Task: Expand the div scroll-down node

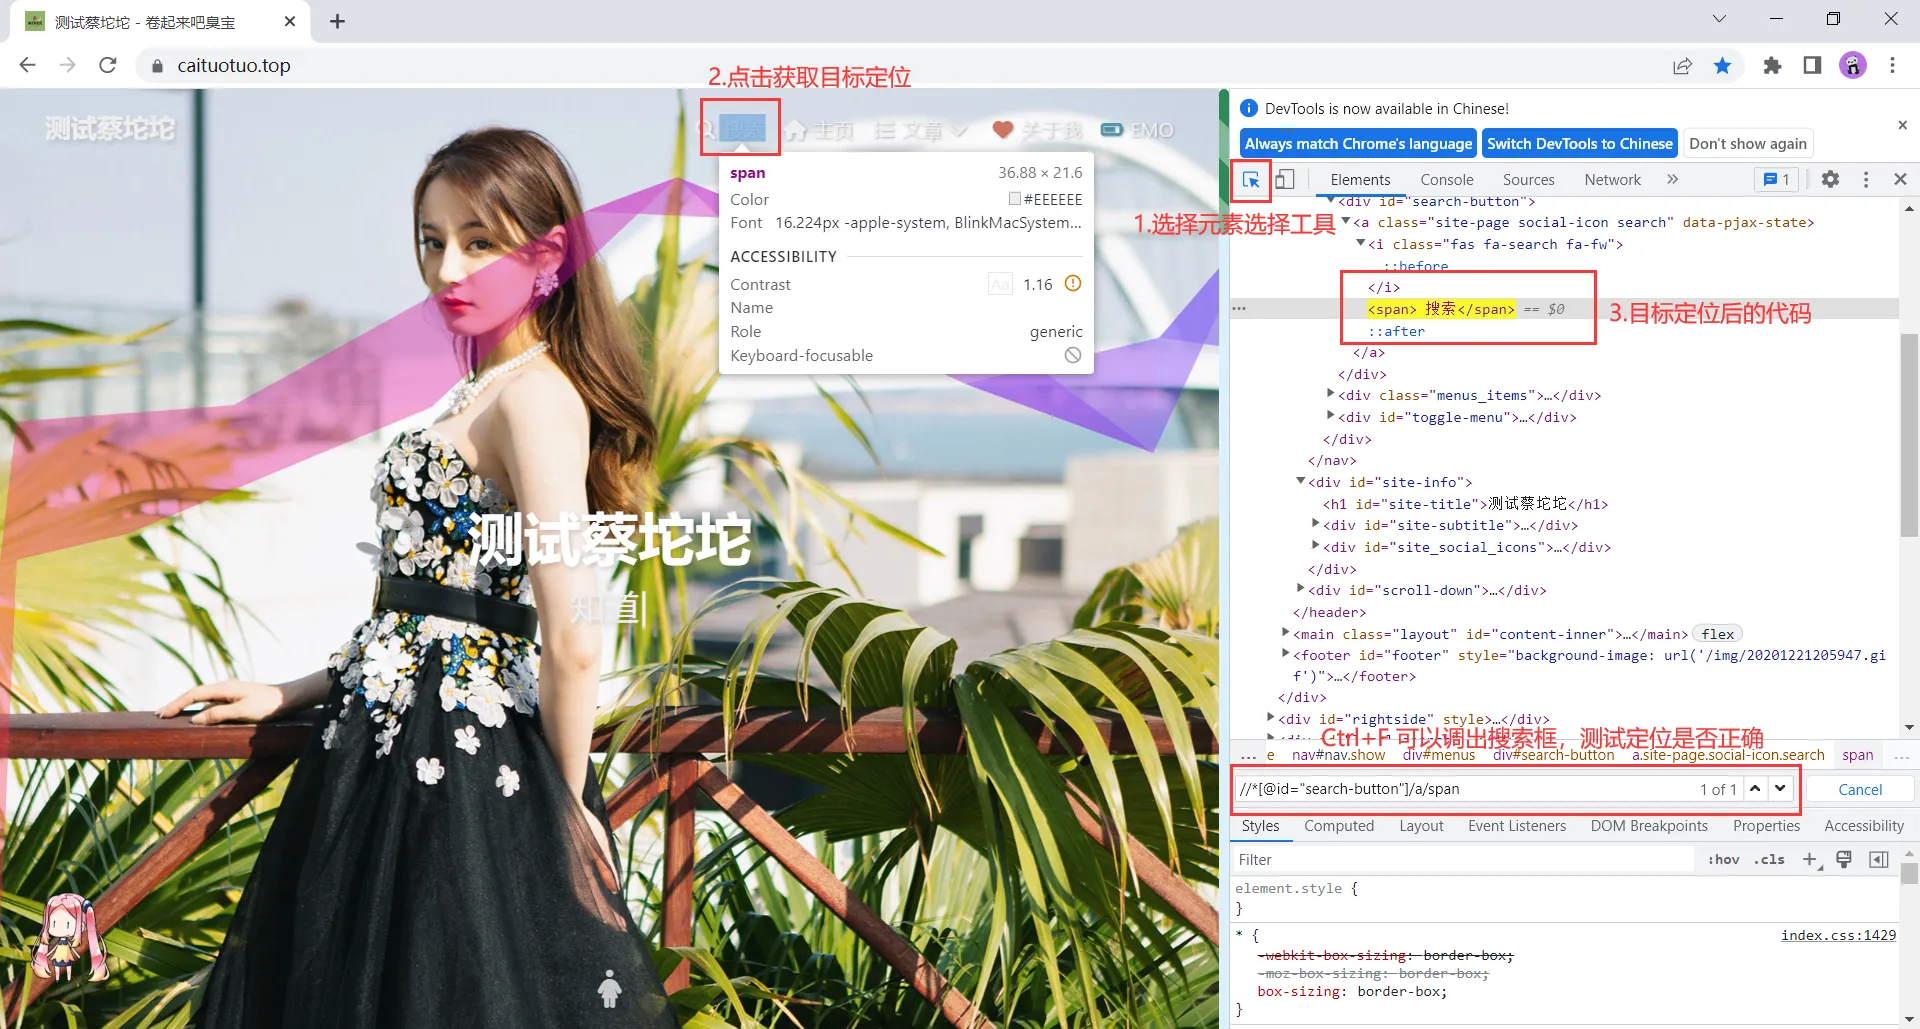Action: click(x=1301, y=589)
